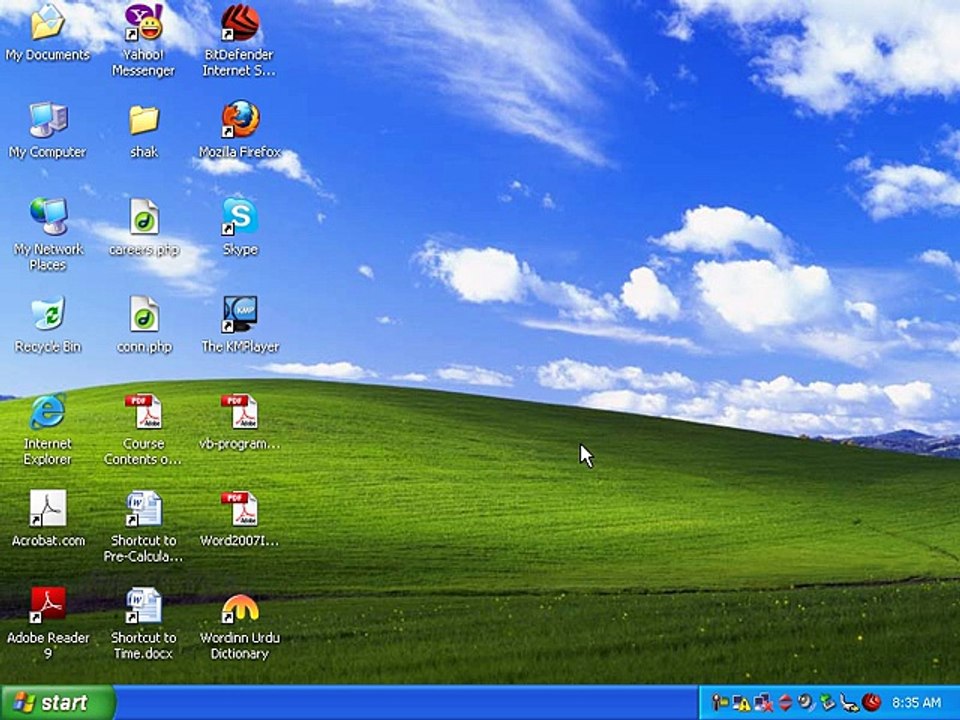This screenshot has height=720, width=960.
Task: Click the network warning tray icon
Action: pyautogui.click(x=742, y=702)
